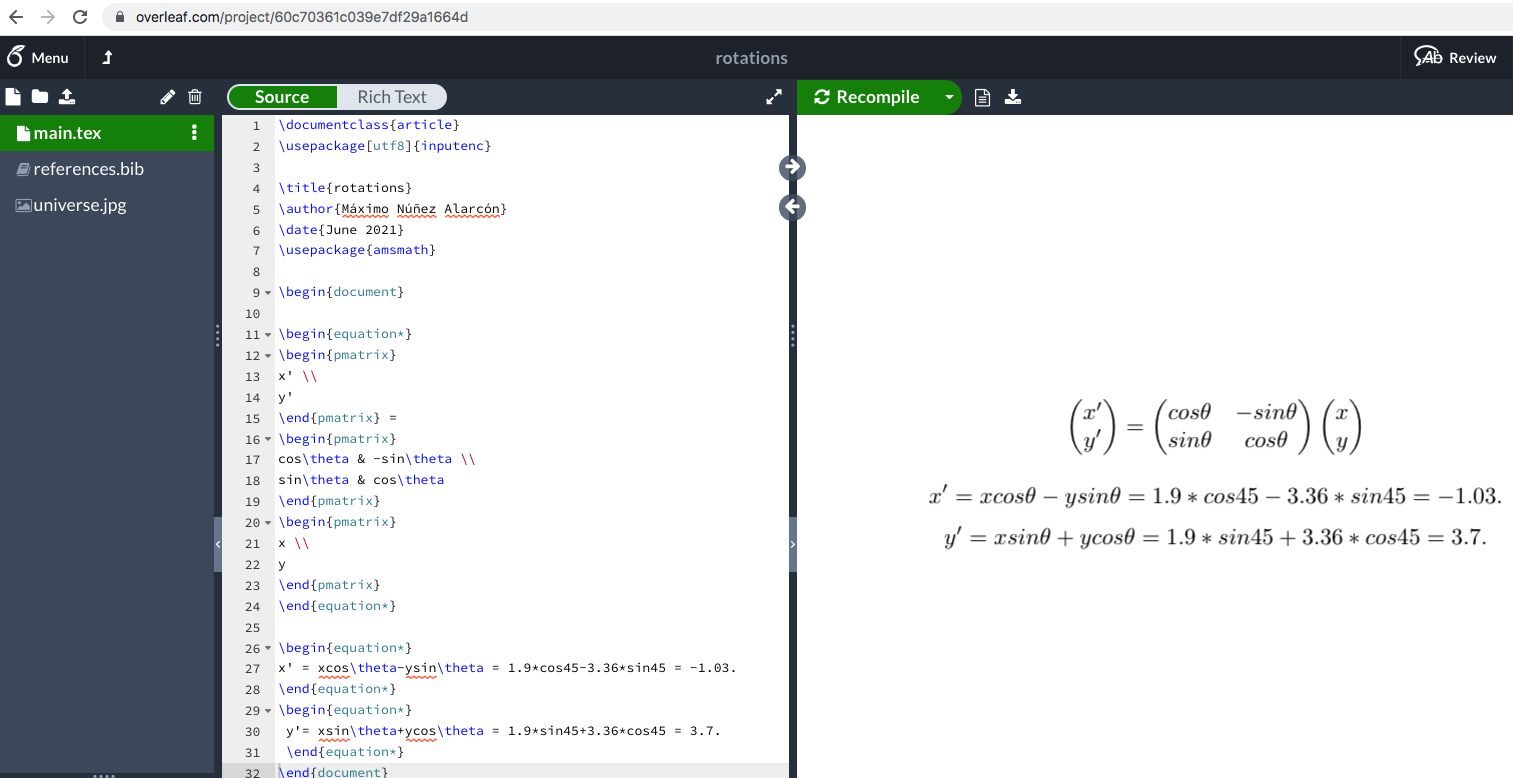1513x778 pixels.
Task: Upload a file using the upload icon
Action: [67, 96]
